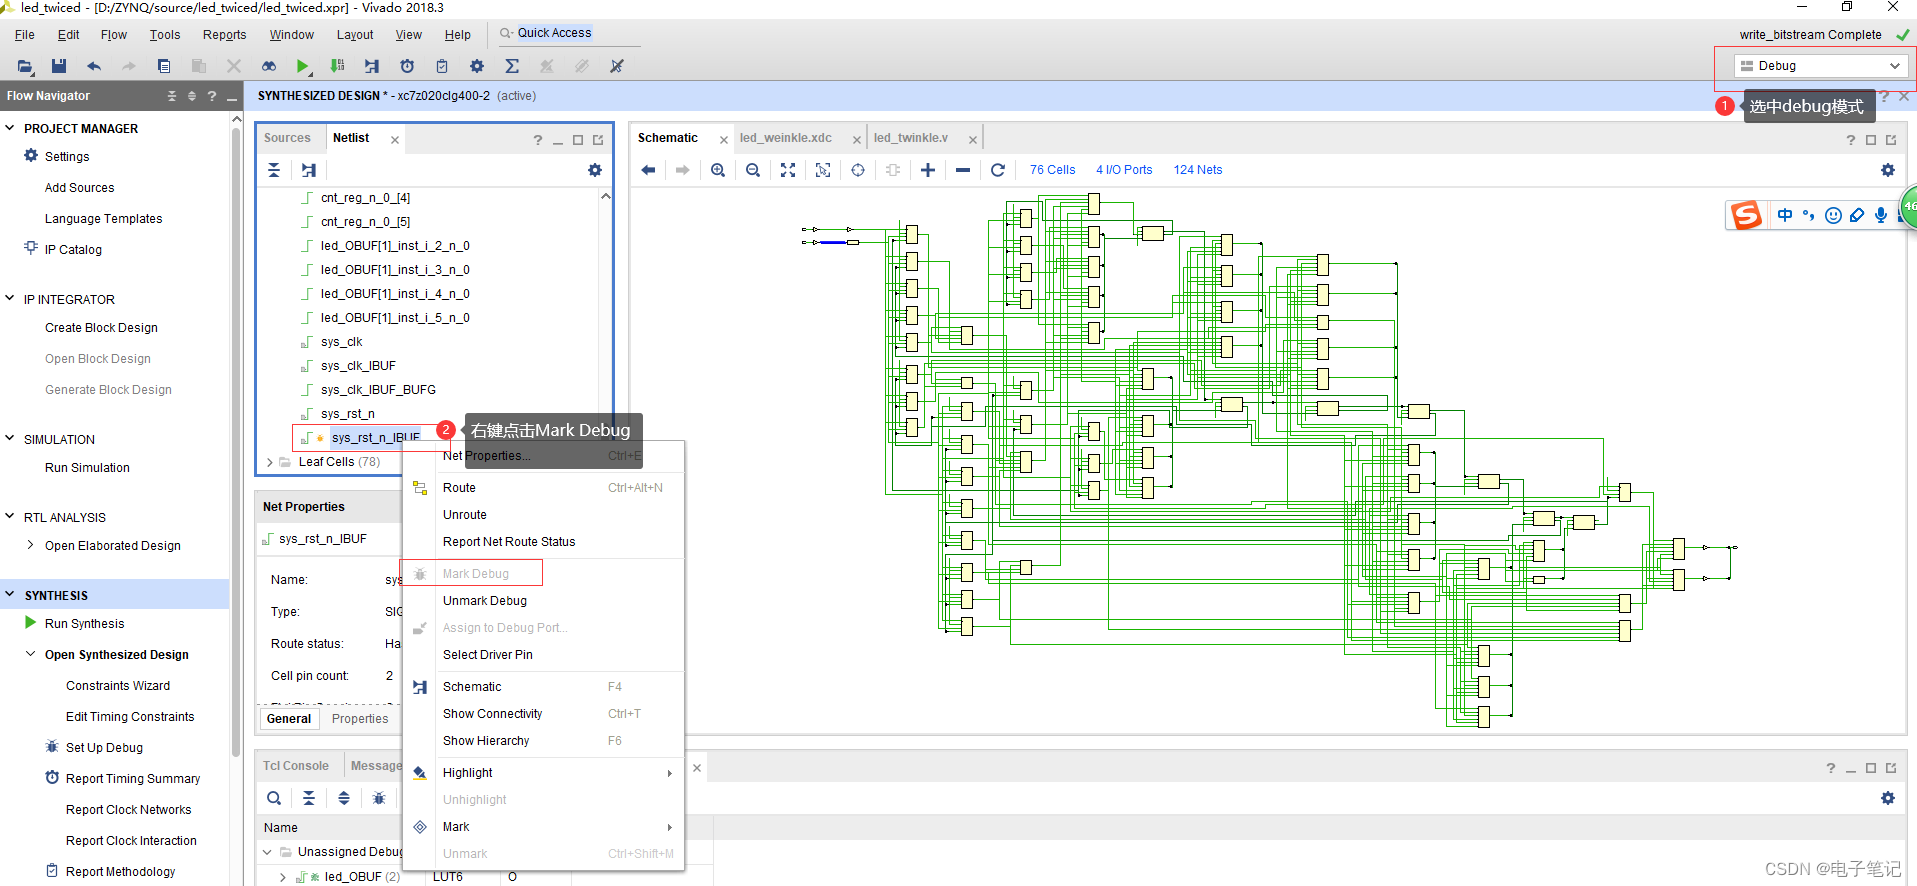1917x886 pixels.
Task: Click the Generate Bitstream toolbar icon
Action: 337,66
